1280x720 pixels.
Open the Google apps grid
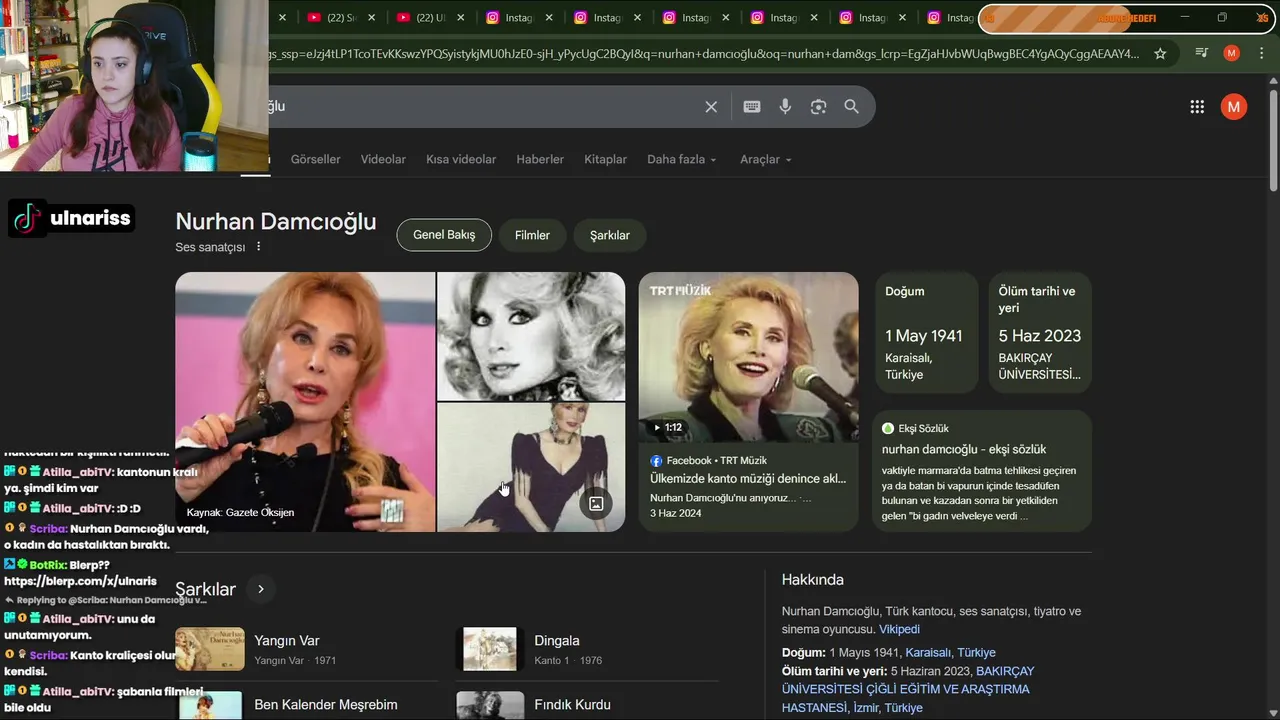coord(1197,107)
